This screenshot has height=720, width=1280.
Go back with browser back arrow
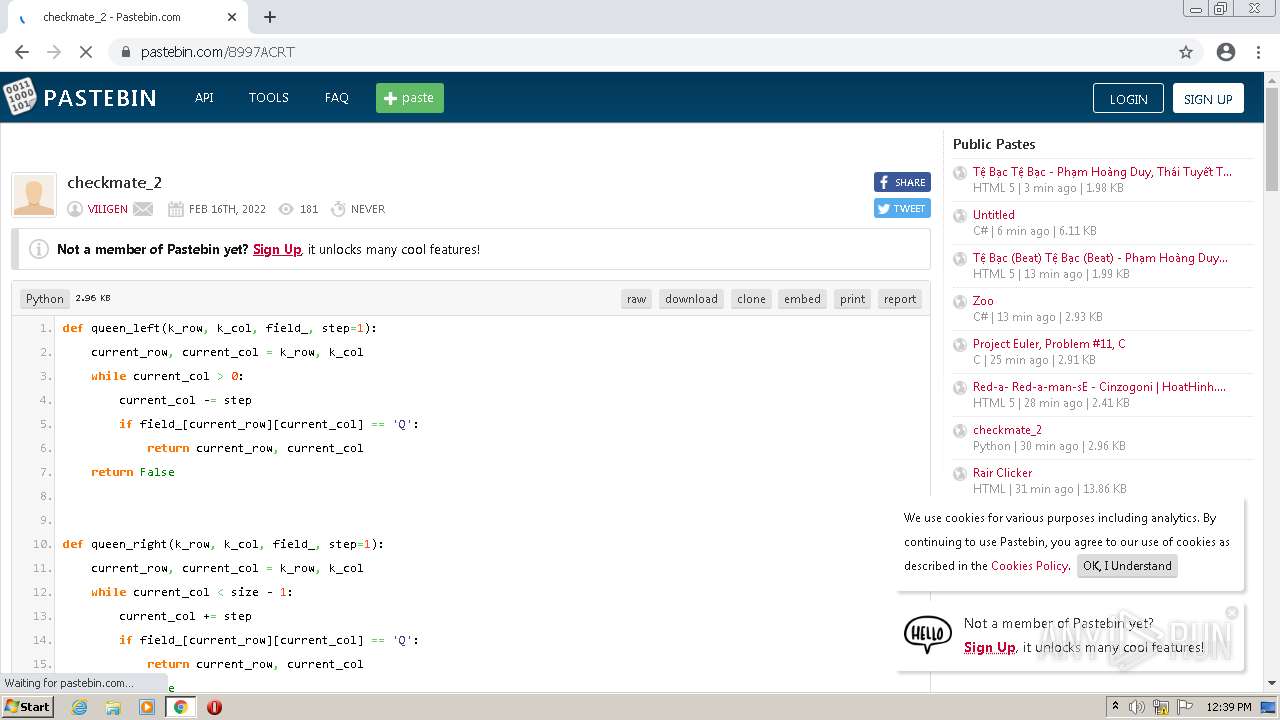[22, 52]
